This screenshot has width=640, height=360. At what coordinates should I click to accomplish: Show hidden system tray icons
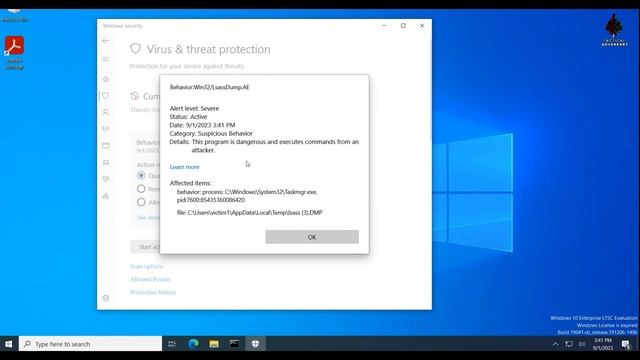[556, 344]
